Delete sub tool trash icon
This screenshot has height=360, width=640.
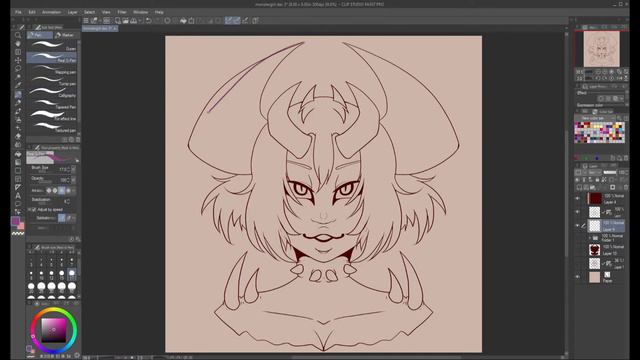[78, 140]
